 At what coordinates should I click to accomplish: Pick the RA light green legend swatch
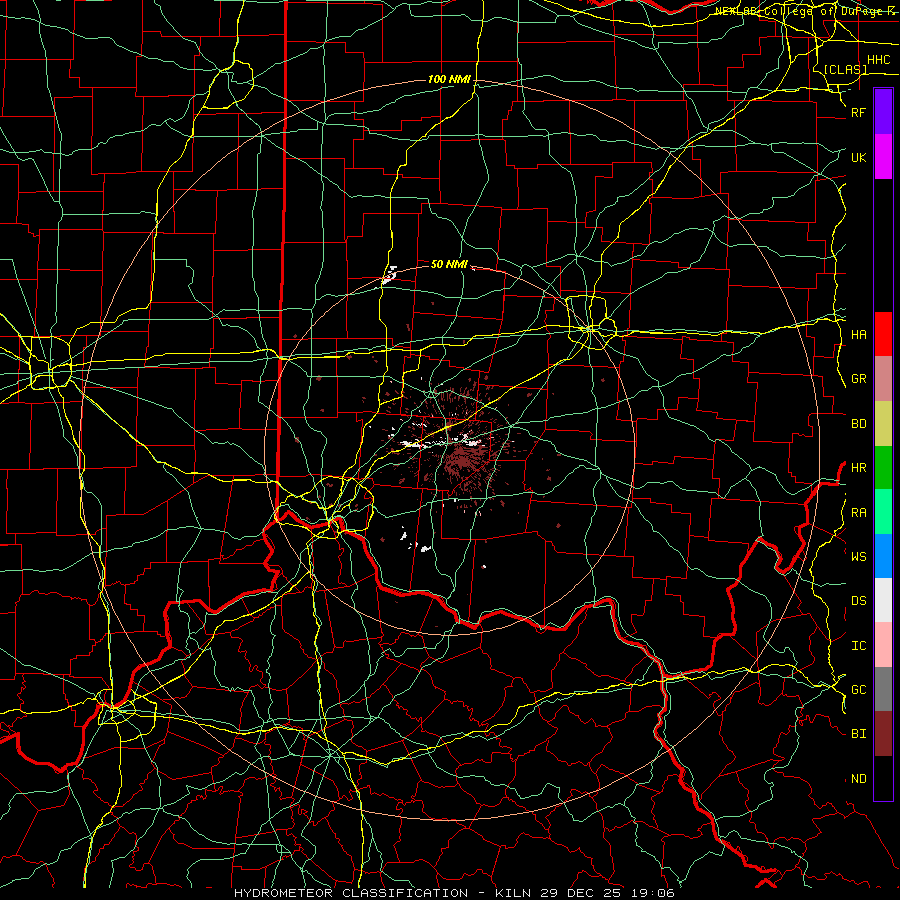pos(883,512)
